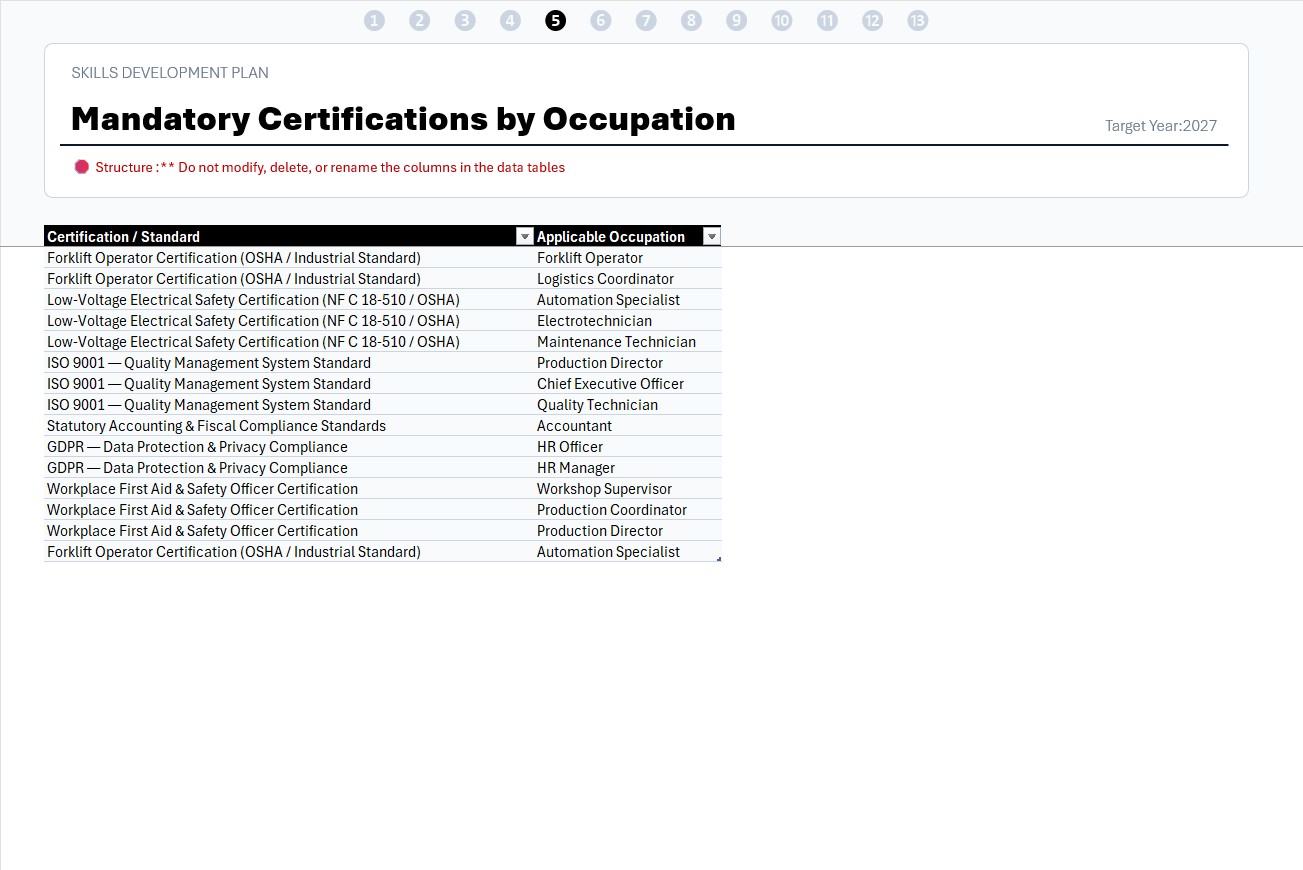
Task: Select ISO 9001 cell in Quality Technician row
Action: point(289,405)
